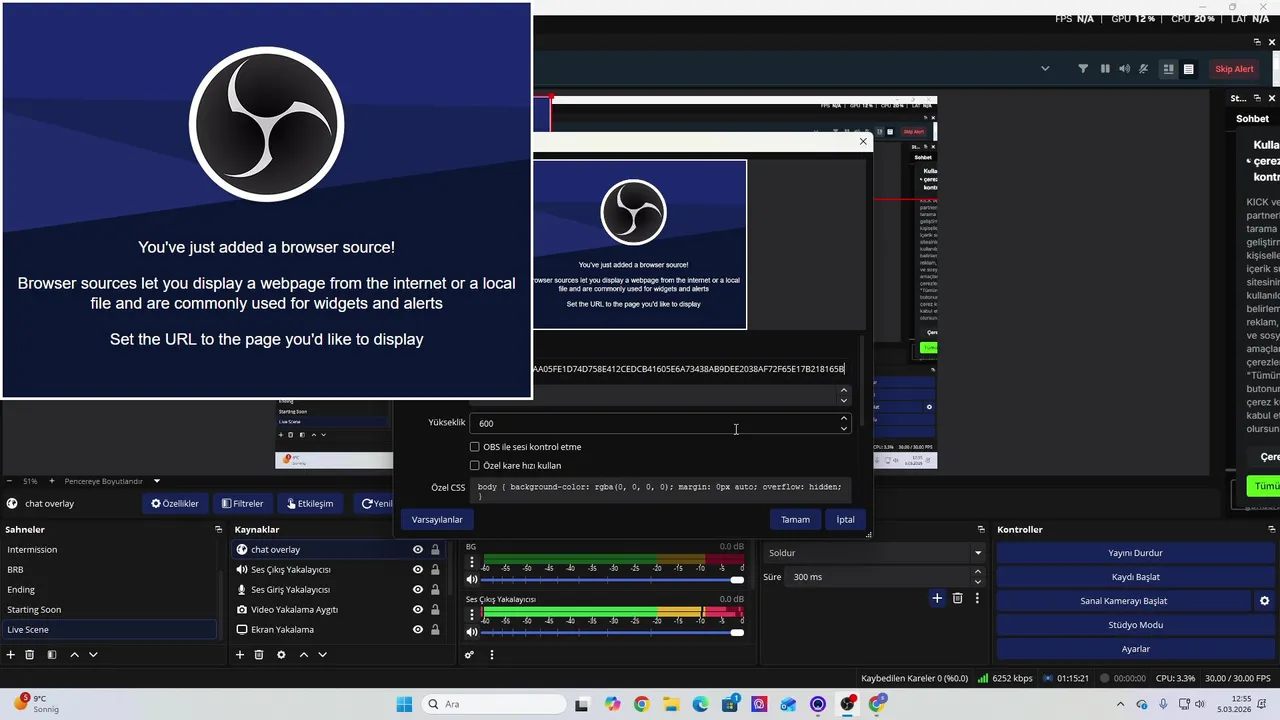Click İptal to cancel the properties dialog
The height and width of the screenshot is (720, 1280).
point(846,520)
